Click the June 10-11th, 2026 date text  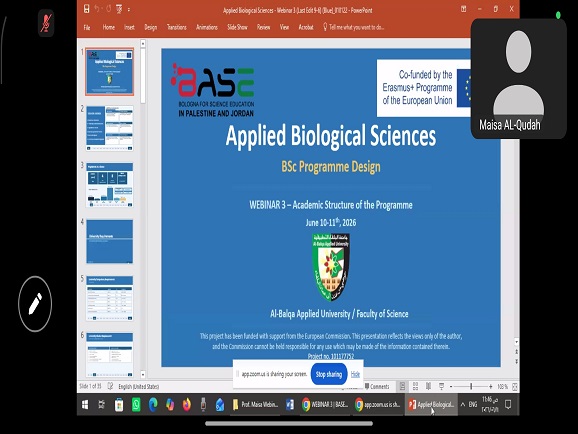(331, 222)
